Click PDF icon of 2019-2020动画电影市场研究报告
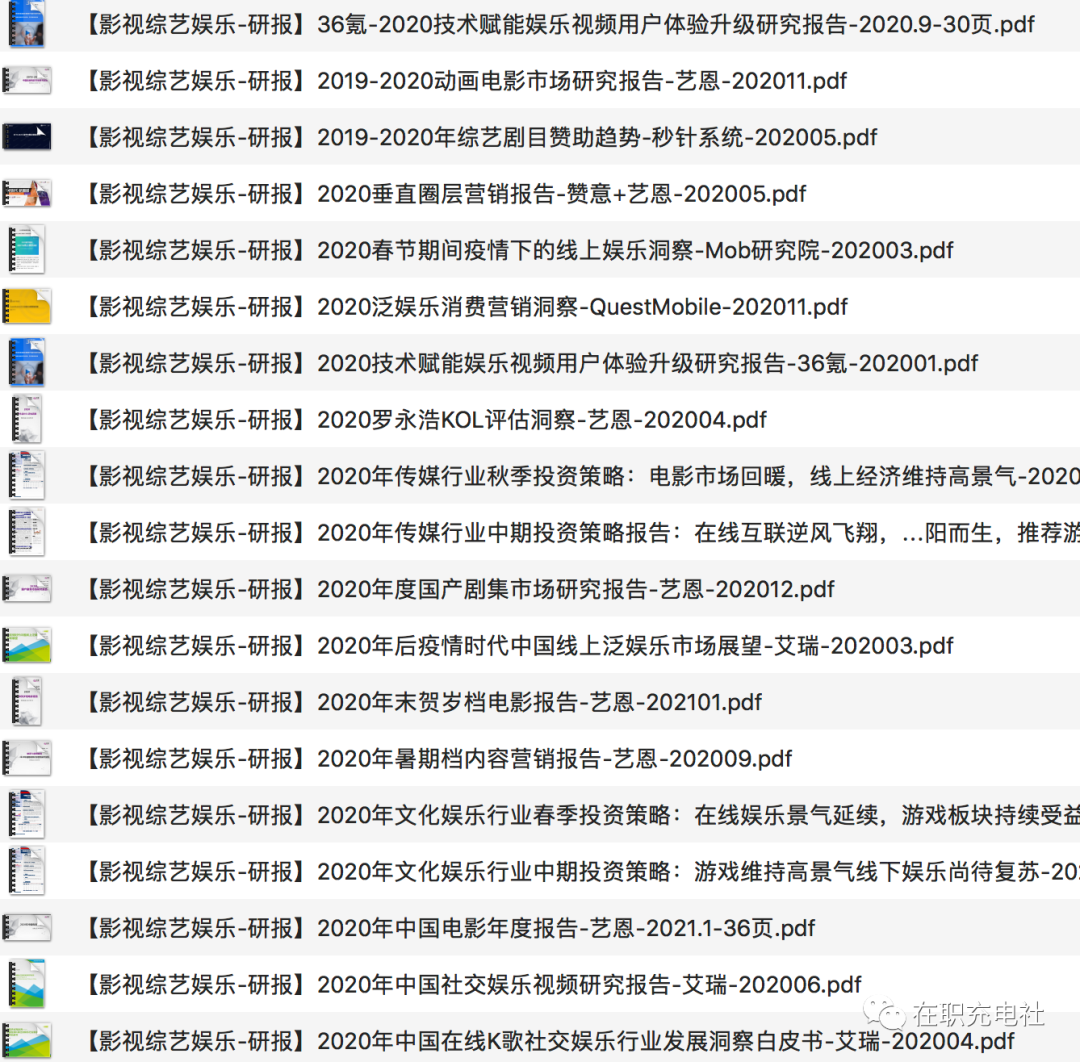Image resolution: width=1080 pixels, height=1062 pixels. pyautogui.click(x=27, y=81)
